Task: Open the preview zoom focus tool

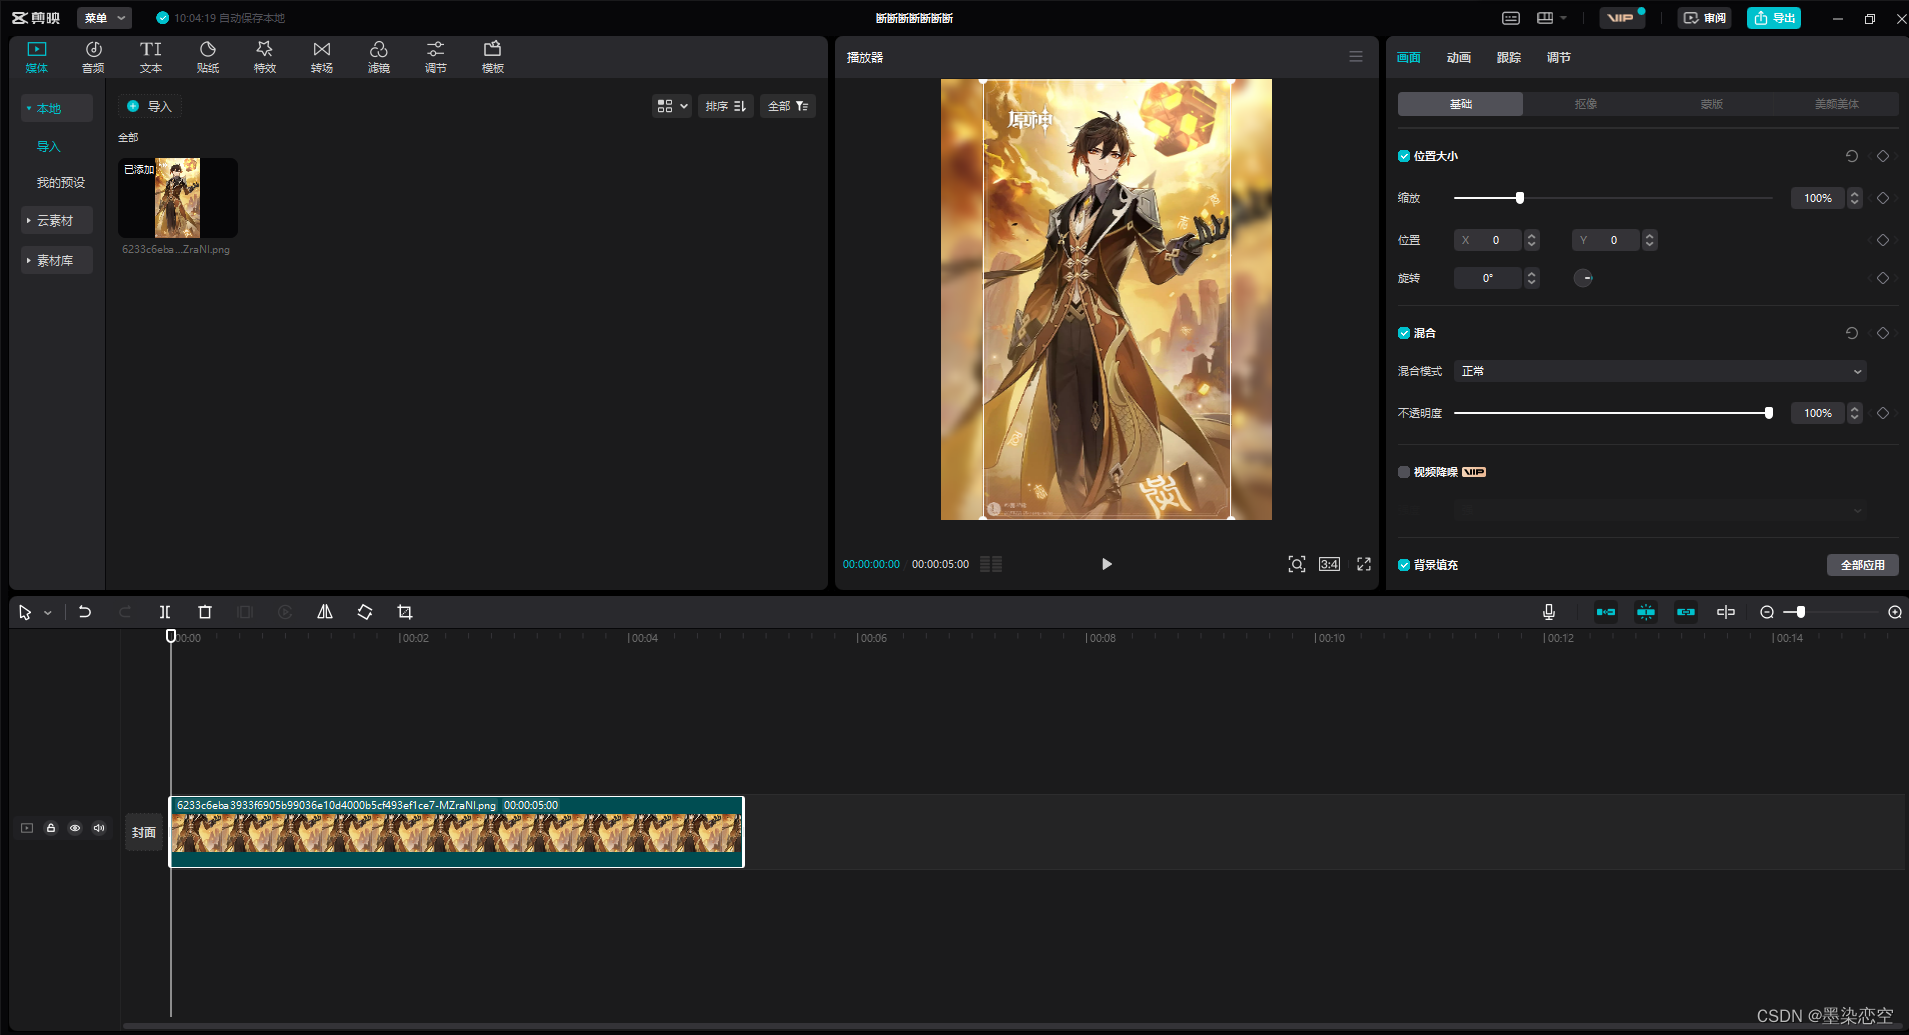Action: pyautogui.click(x=1297, y=564)
